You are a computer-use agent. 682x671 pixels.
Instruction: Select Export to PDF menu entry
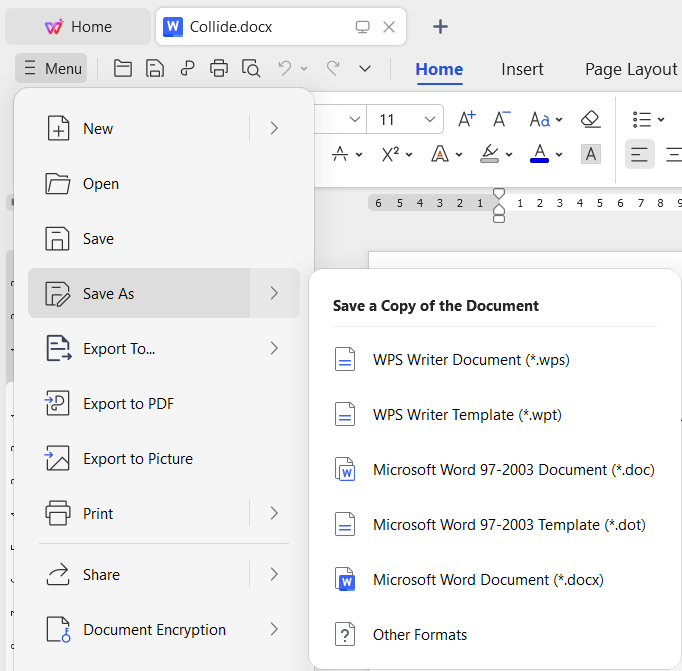(164, 404)
